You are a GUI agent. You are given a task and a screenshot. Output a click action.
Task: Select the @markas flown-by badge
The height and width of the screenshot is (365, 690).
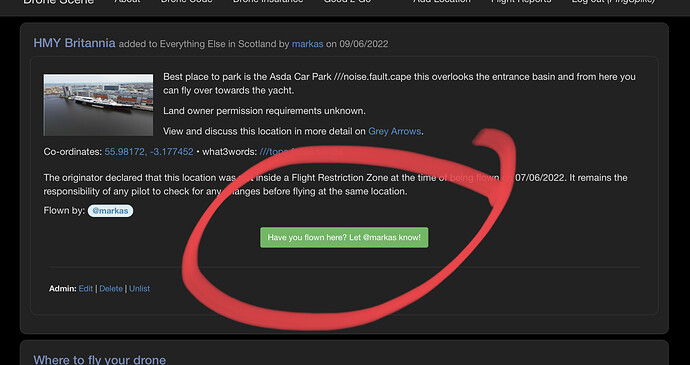coord(110,211)
